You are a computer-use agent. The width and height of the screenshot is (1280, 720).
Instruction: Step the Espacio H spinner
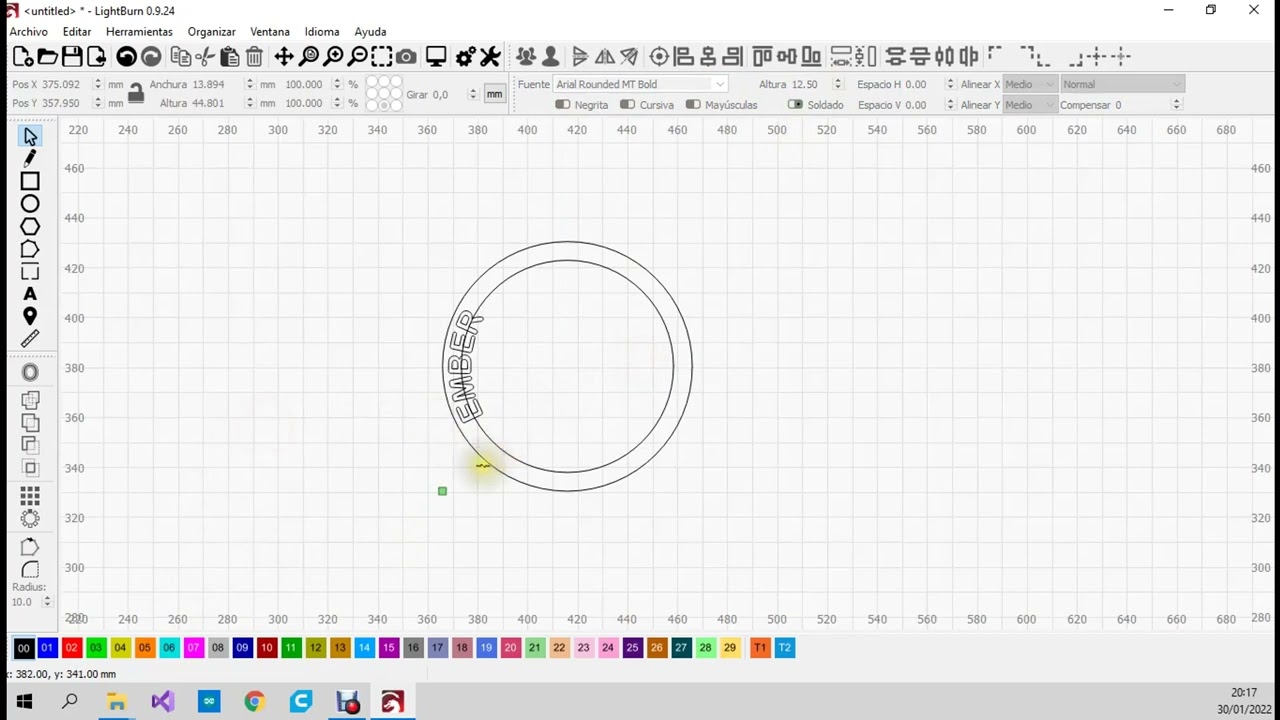(949, 84)
